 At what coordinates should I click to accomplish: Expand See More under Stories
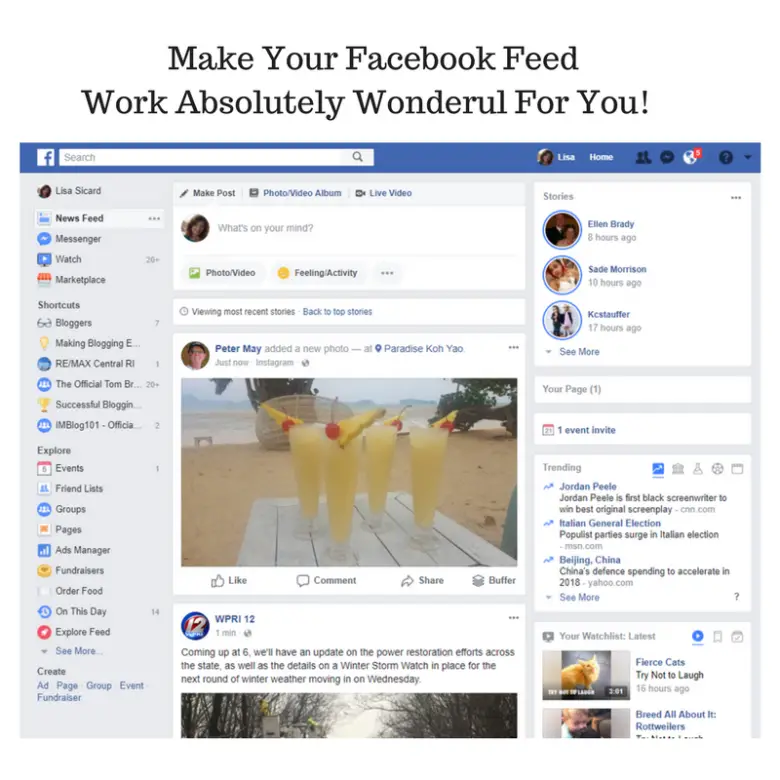click(579, 352)
